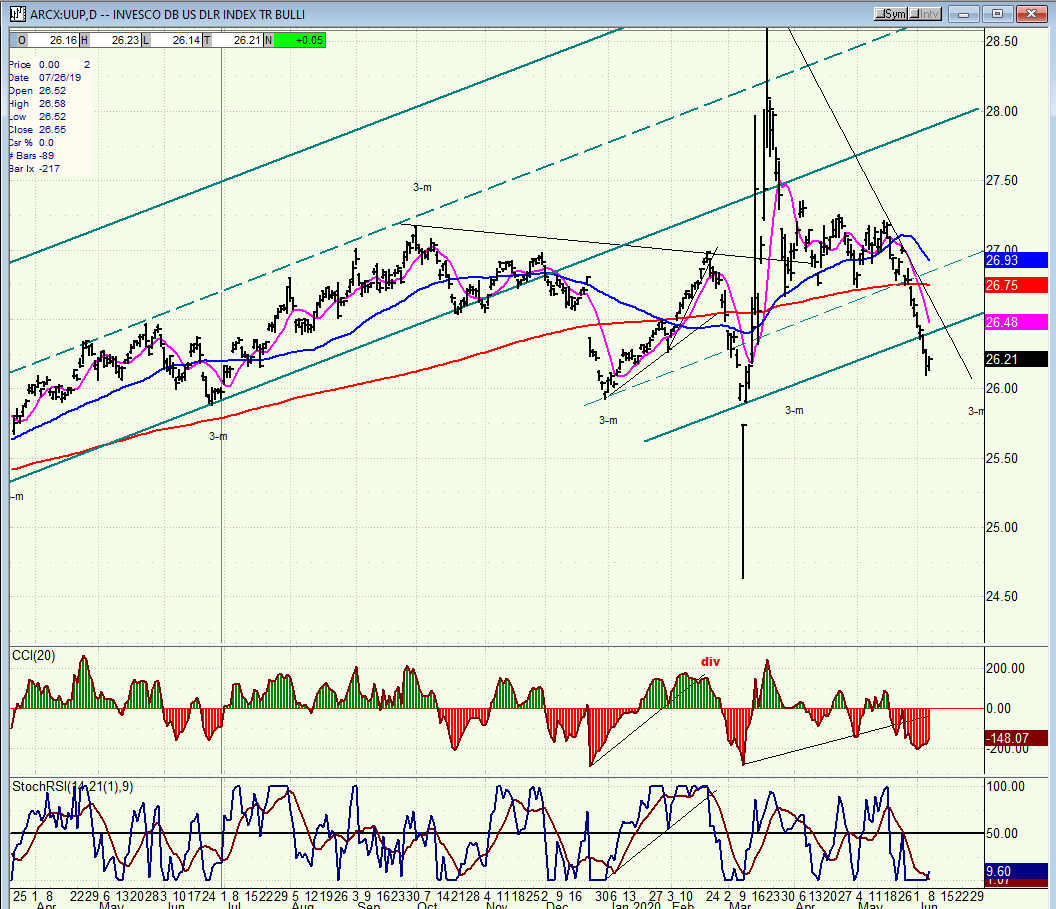This screenshot has width=1056, height=909.
Task: Select the Low price field showing 26.14
Action: pos(174,40)
